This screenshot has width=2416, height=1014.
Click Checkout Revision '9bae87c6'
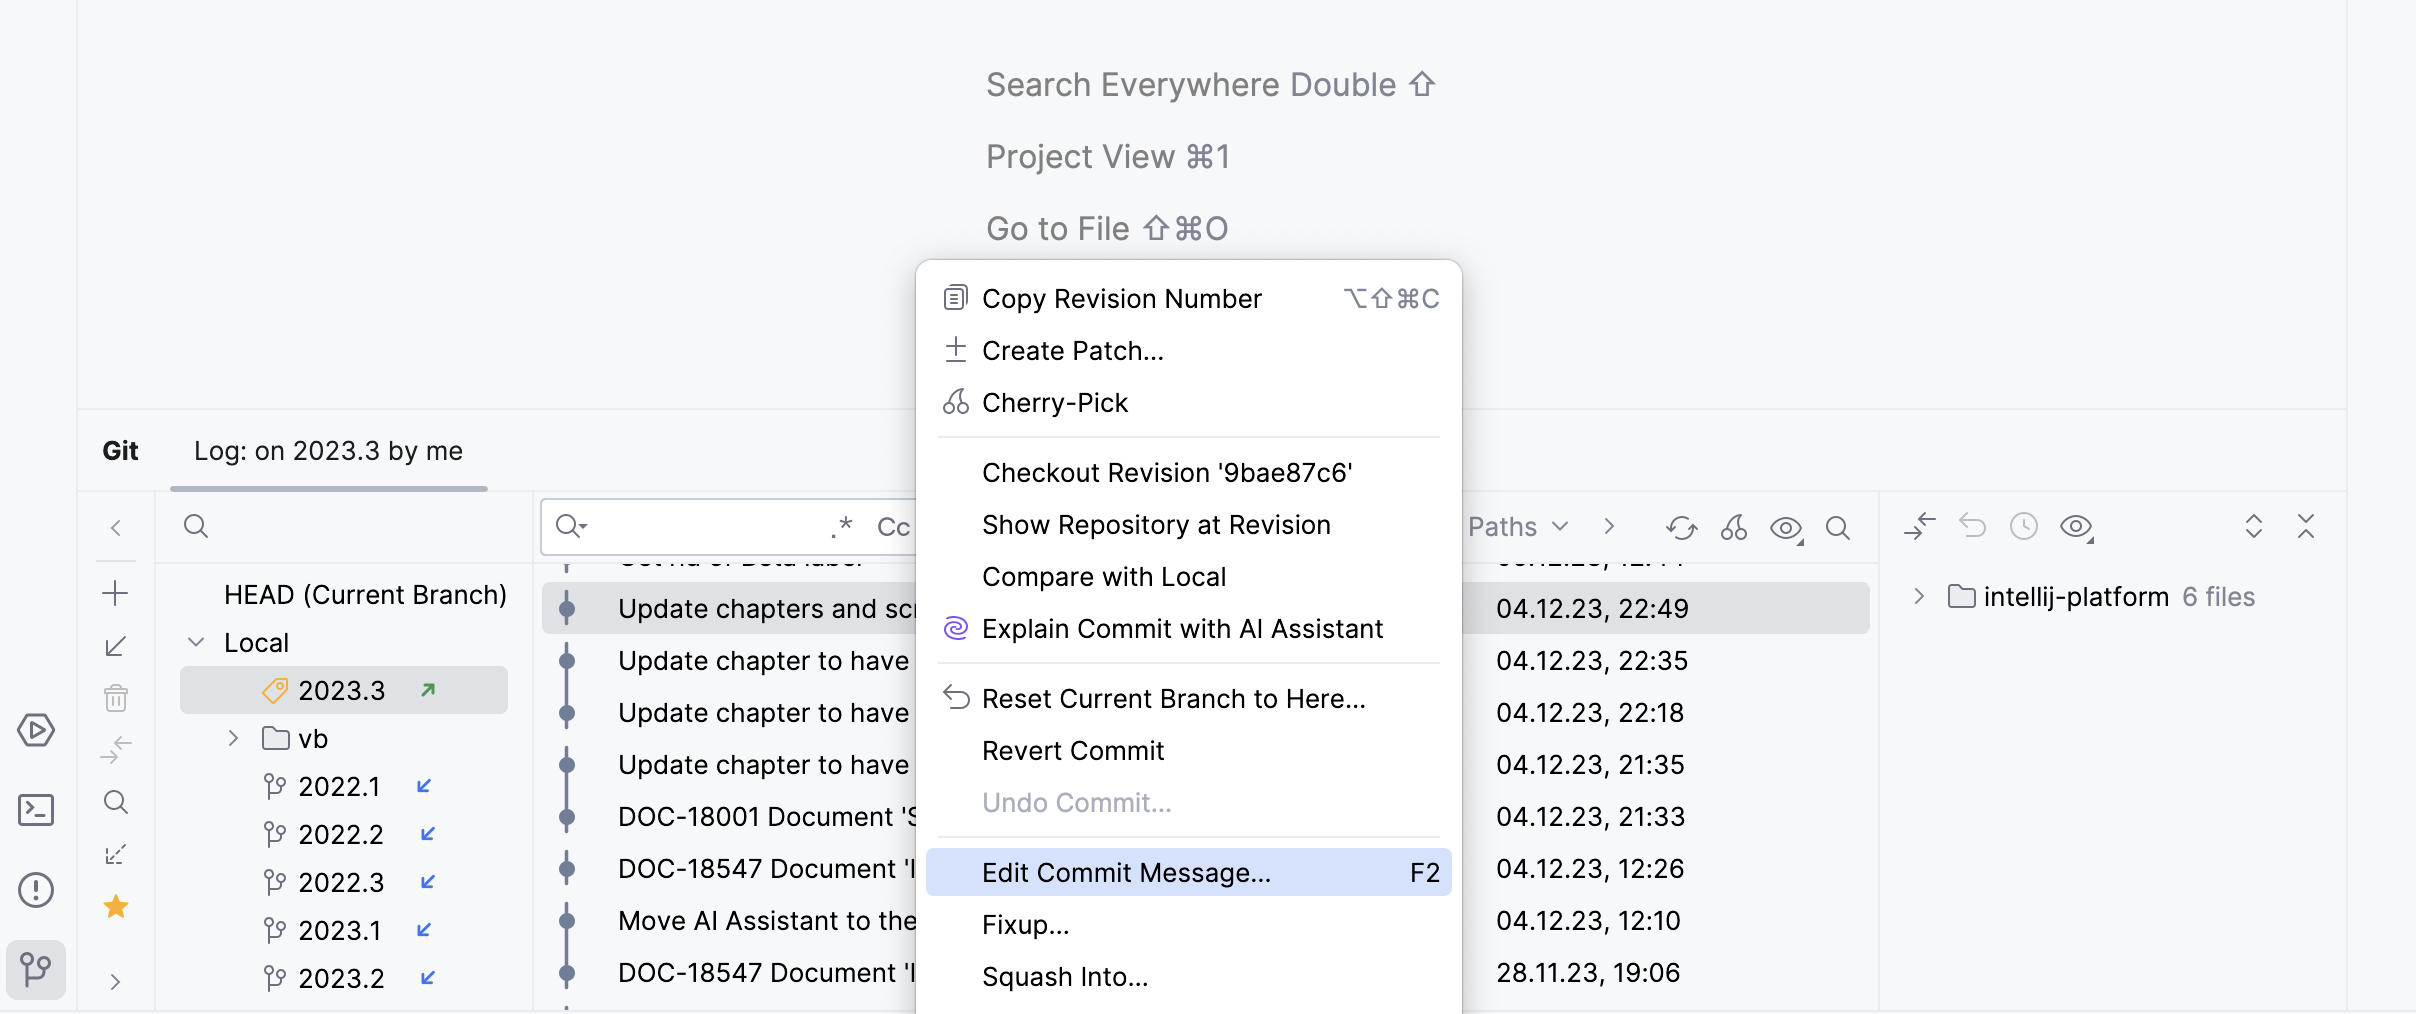tap(1166, 472)
